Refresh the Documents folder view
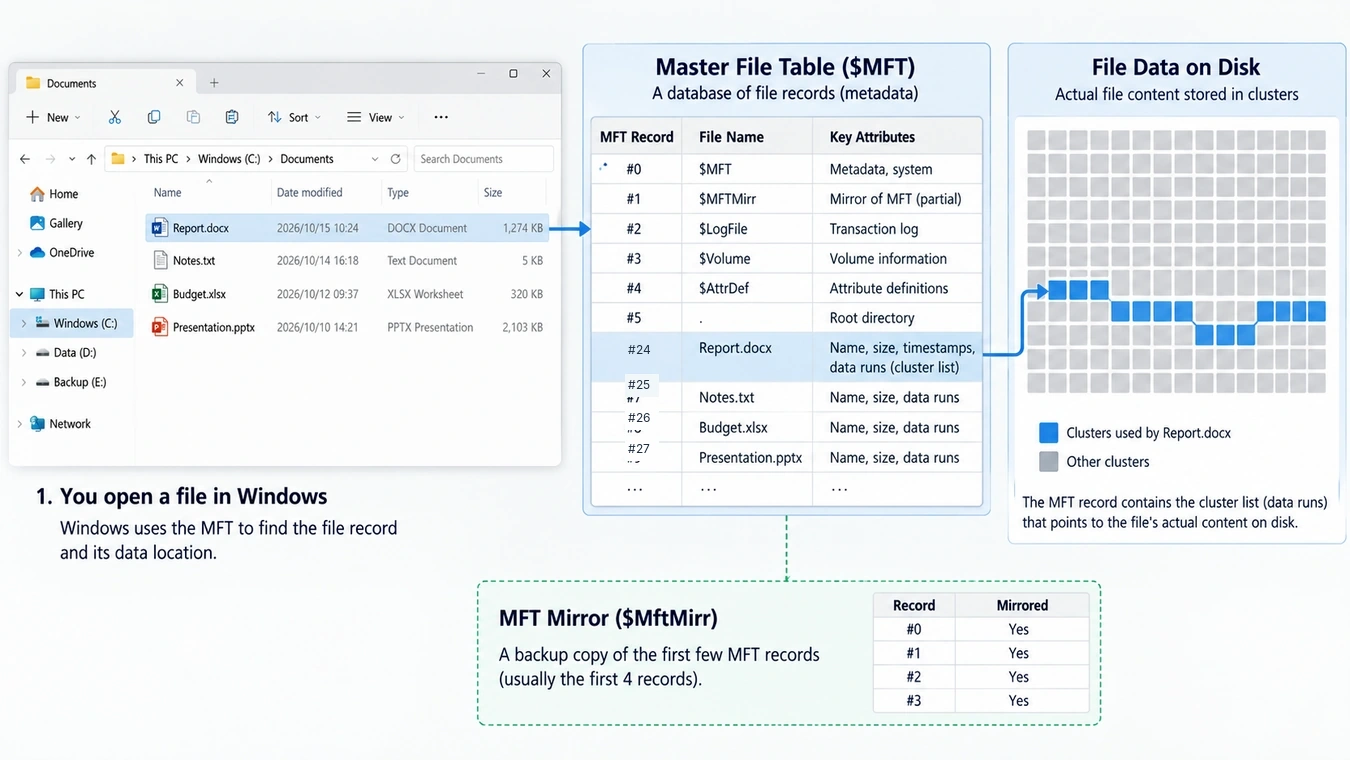This screenshot has width=1350, height=760. pyautogui.click(x=396, y=159)
